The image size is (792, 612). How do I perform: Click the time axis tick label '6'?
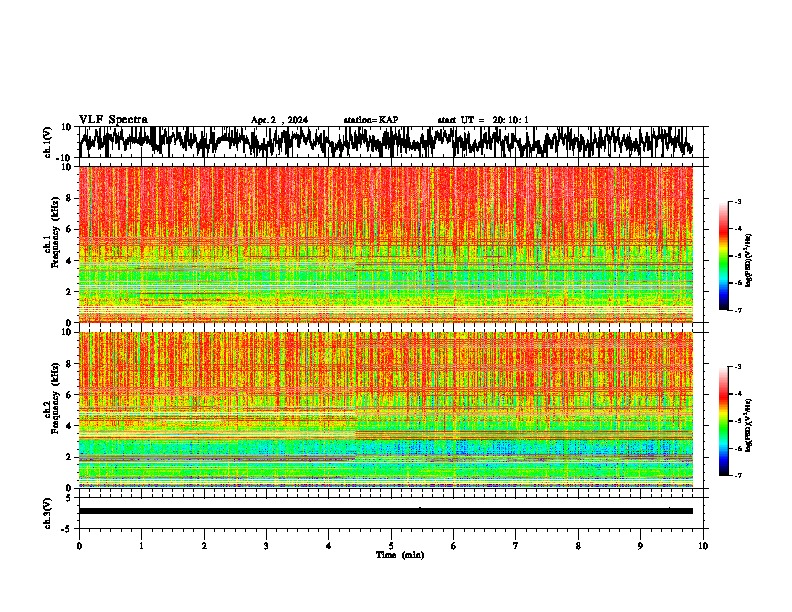click(x=454, y=546)
